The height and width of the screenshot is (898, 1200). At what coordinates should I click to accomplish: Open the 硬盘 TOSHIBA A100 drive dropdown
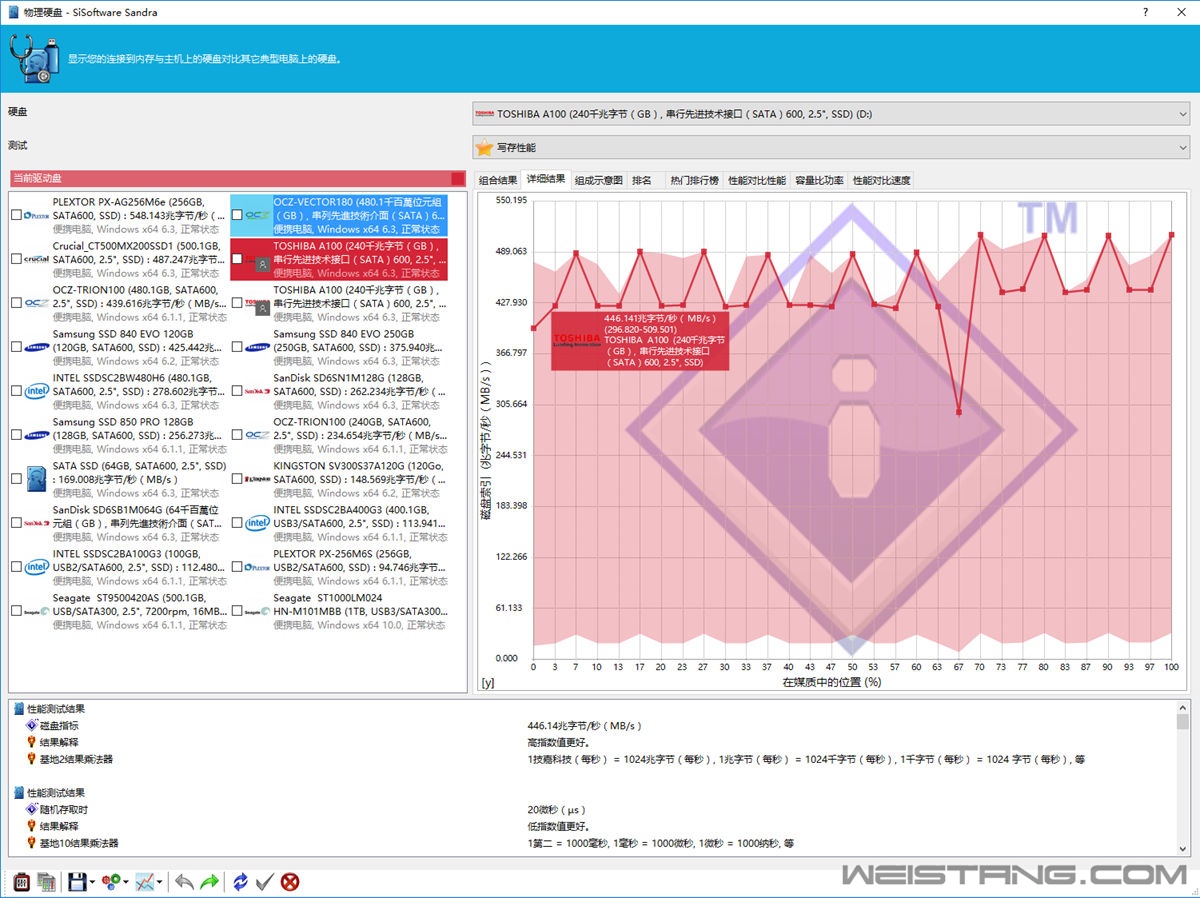click(x=831, y=114)
